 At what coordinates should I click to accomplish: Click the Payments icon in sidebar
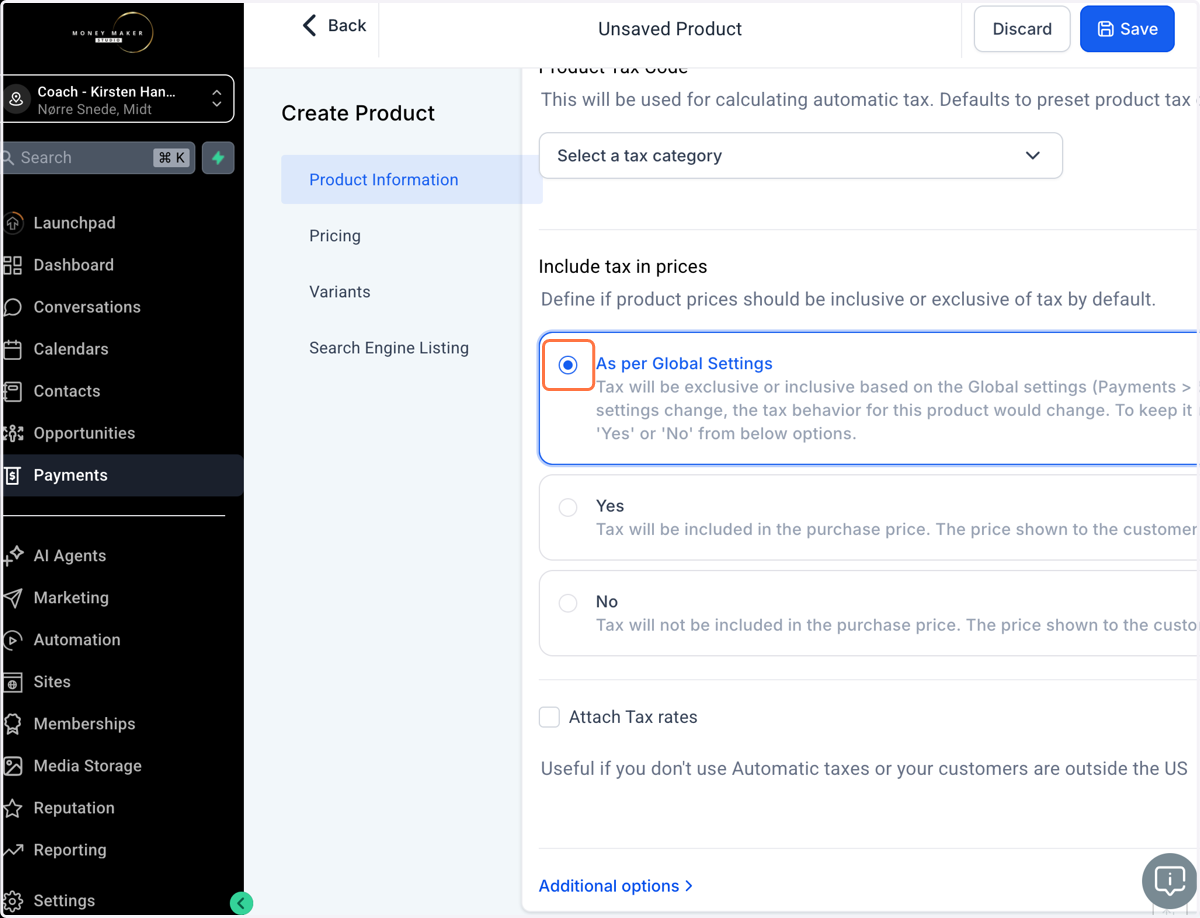coord(13,475)
